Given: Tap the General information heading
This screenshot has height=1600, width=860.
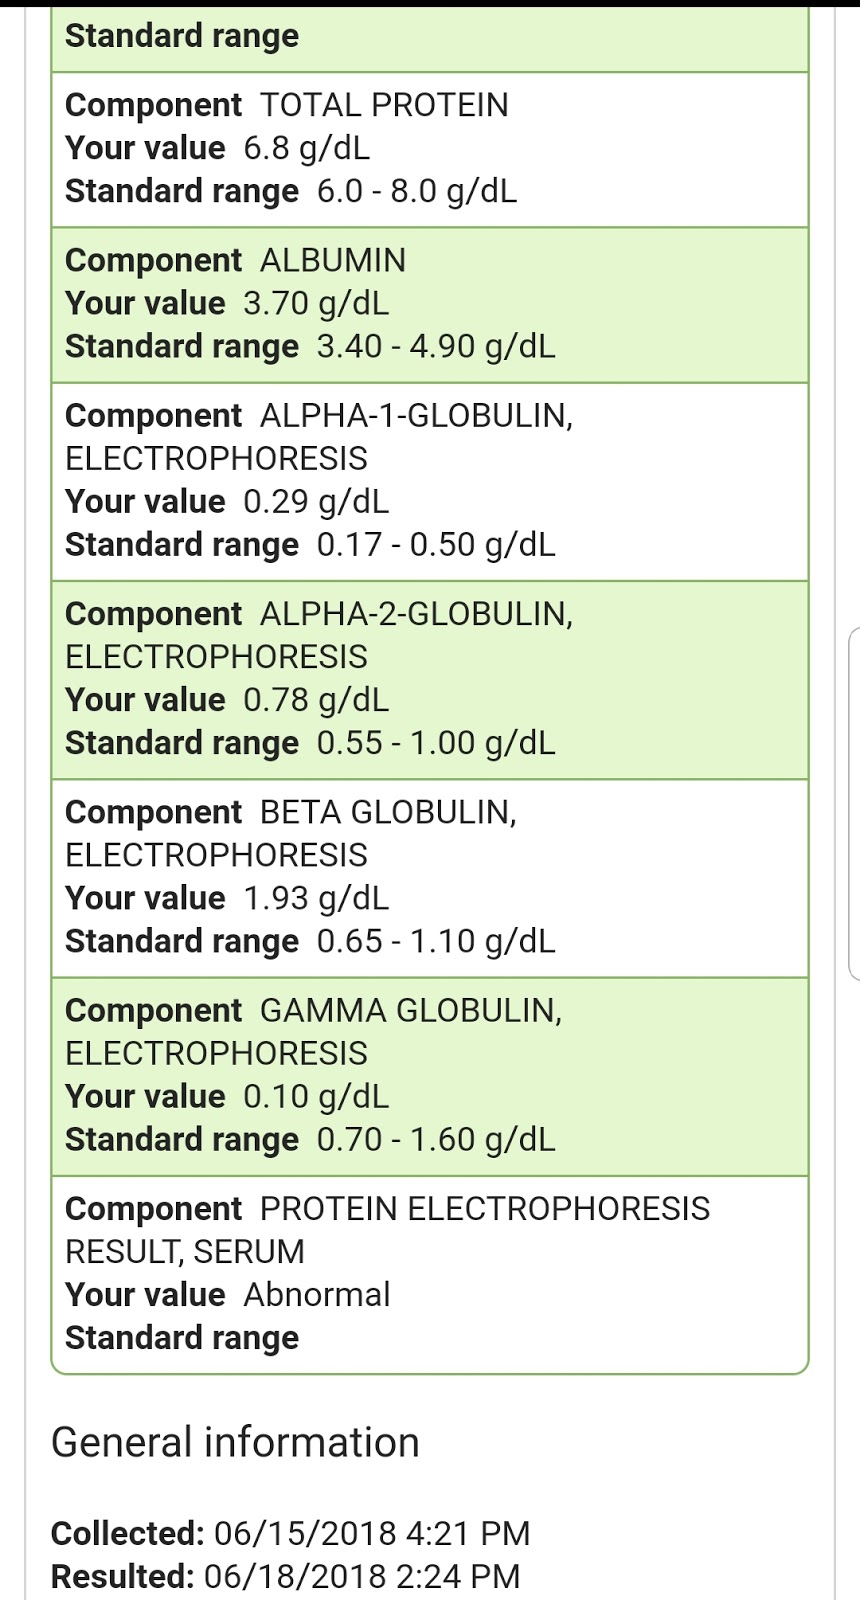Looking at the screenshot, I should tap(235, 1442).
